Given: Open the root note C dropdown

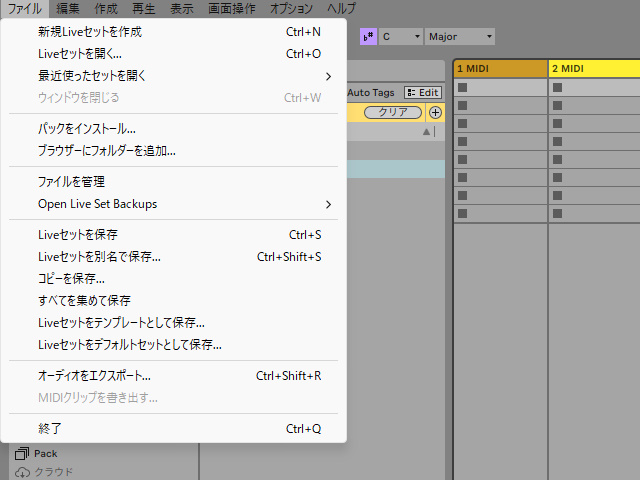Looking at the screenshot, I should tap(400, 36).
